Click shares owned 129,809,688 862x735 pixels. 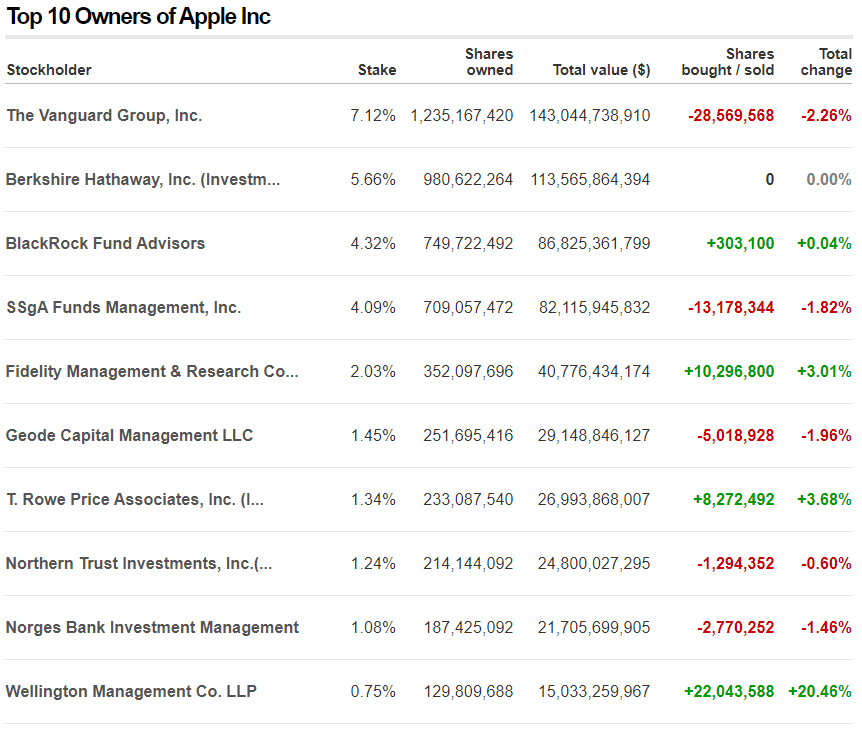click(468, 691)
